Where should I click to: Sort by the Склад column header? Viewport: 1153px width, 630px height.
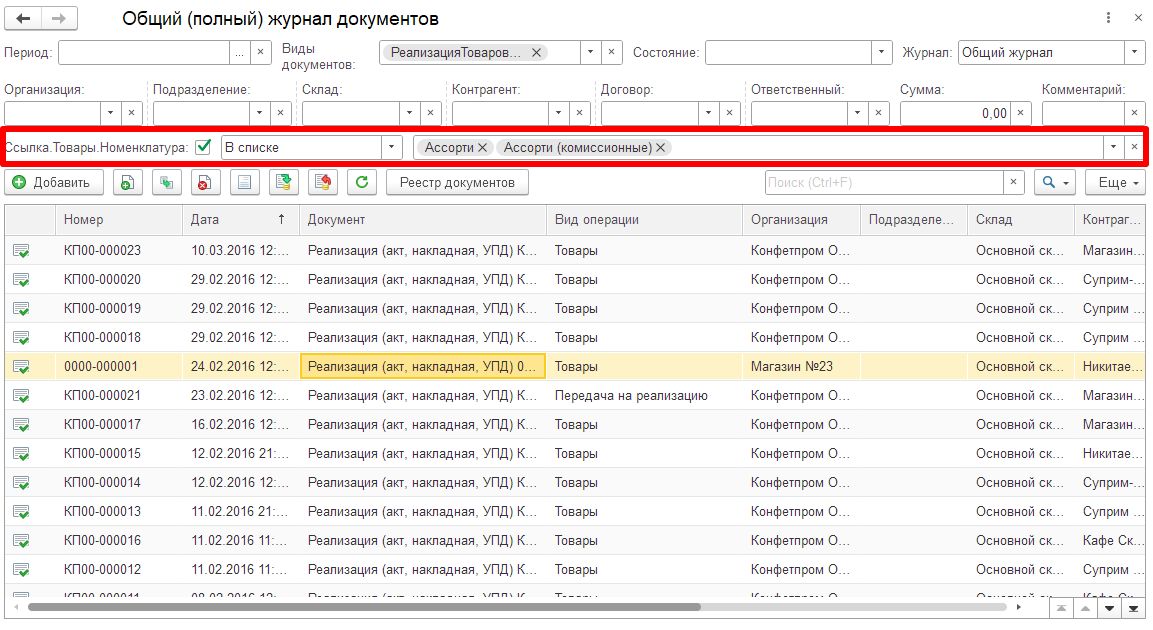1021,220
